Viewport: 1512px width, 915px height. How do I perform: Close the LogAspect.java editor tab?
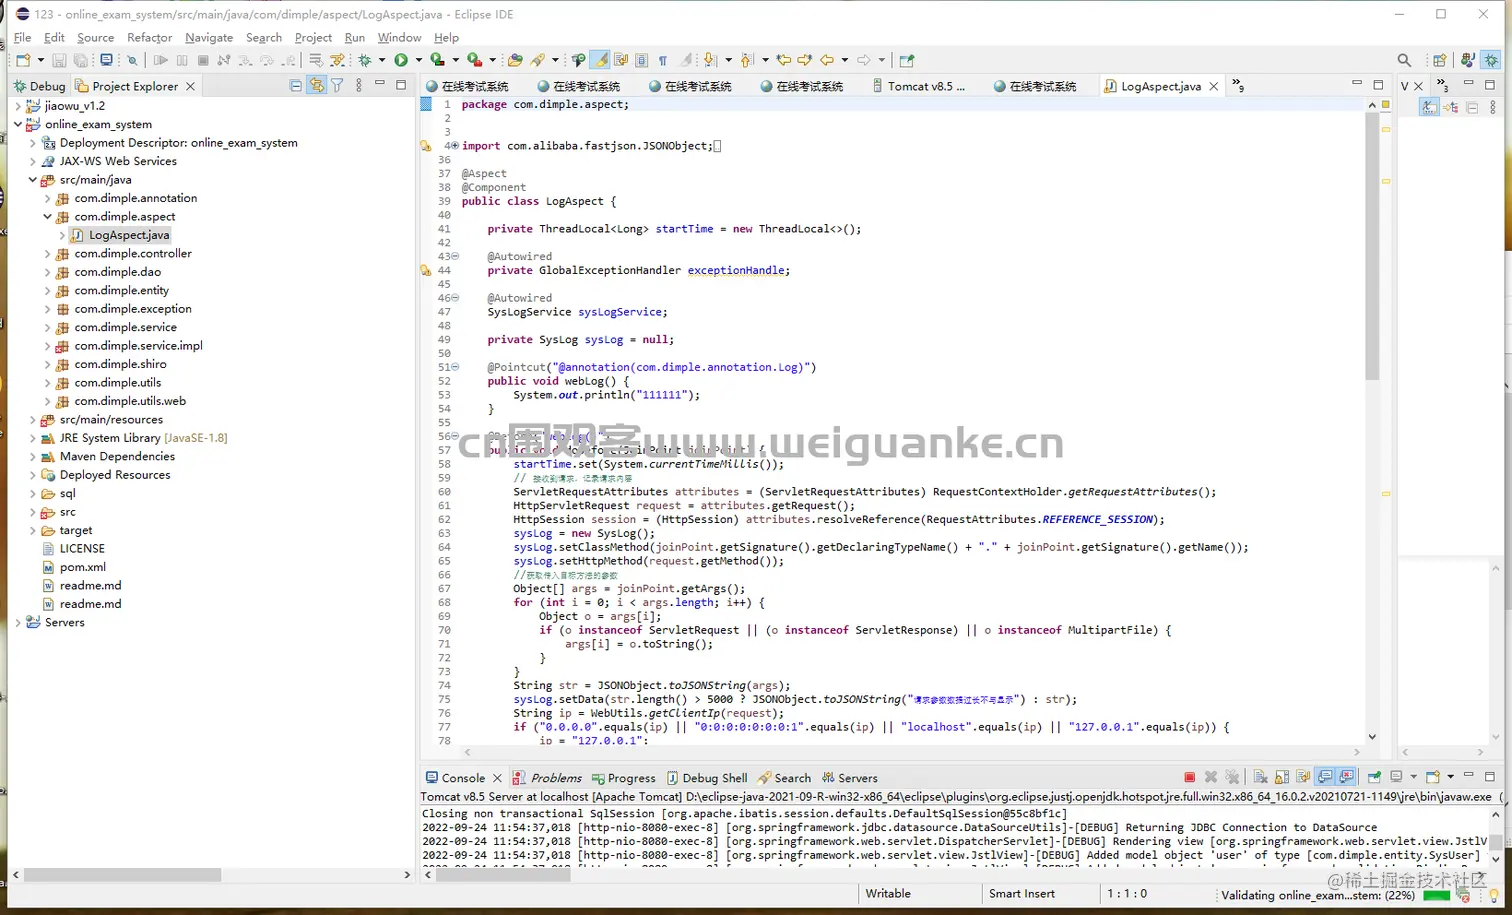pyautogui.click(x=1214, y=86)
